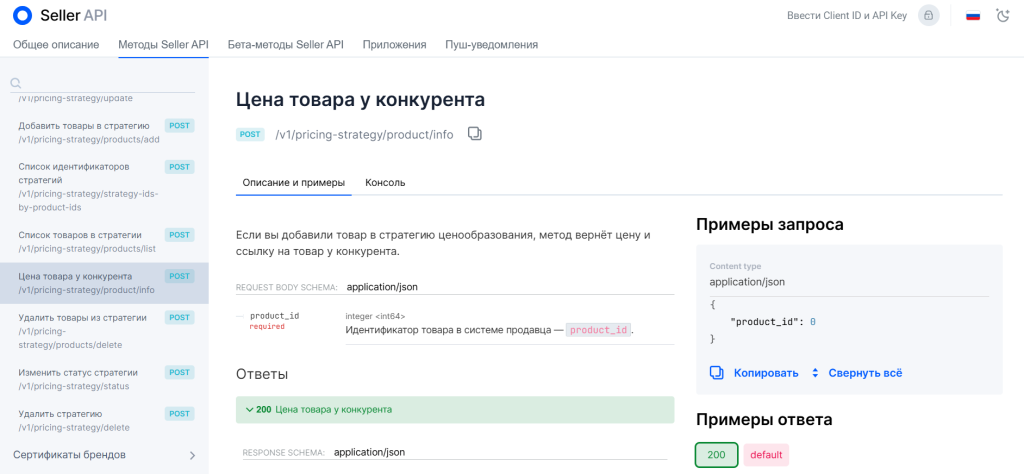
Task: Select Описание и примеры tab
Action: [x=294, y=182]
